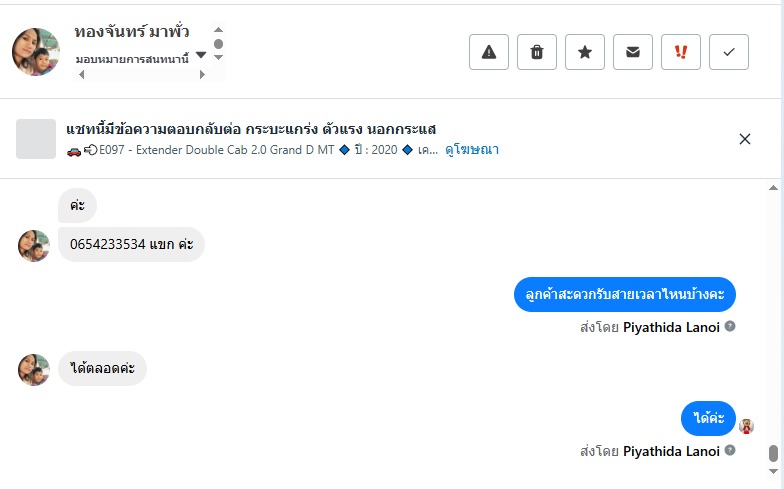Click the star follow-up button
This screenshot has width=784, height=489.
click(x=585, y=52)
